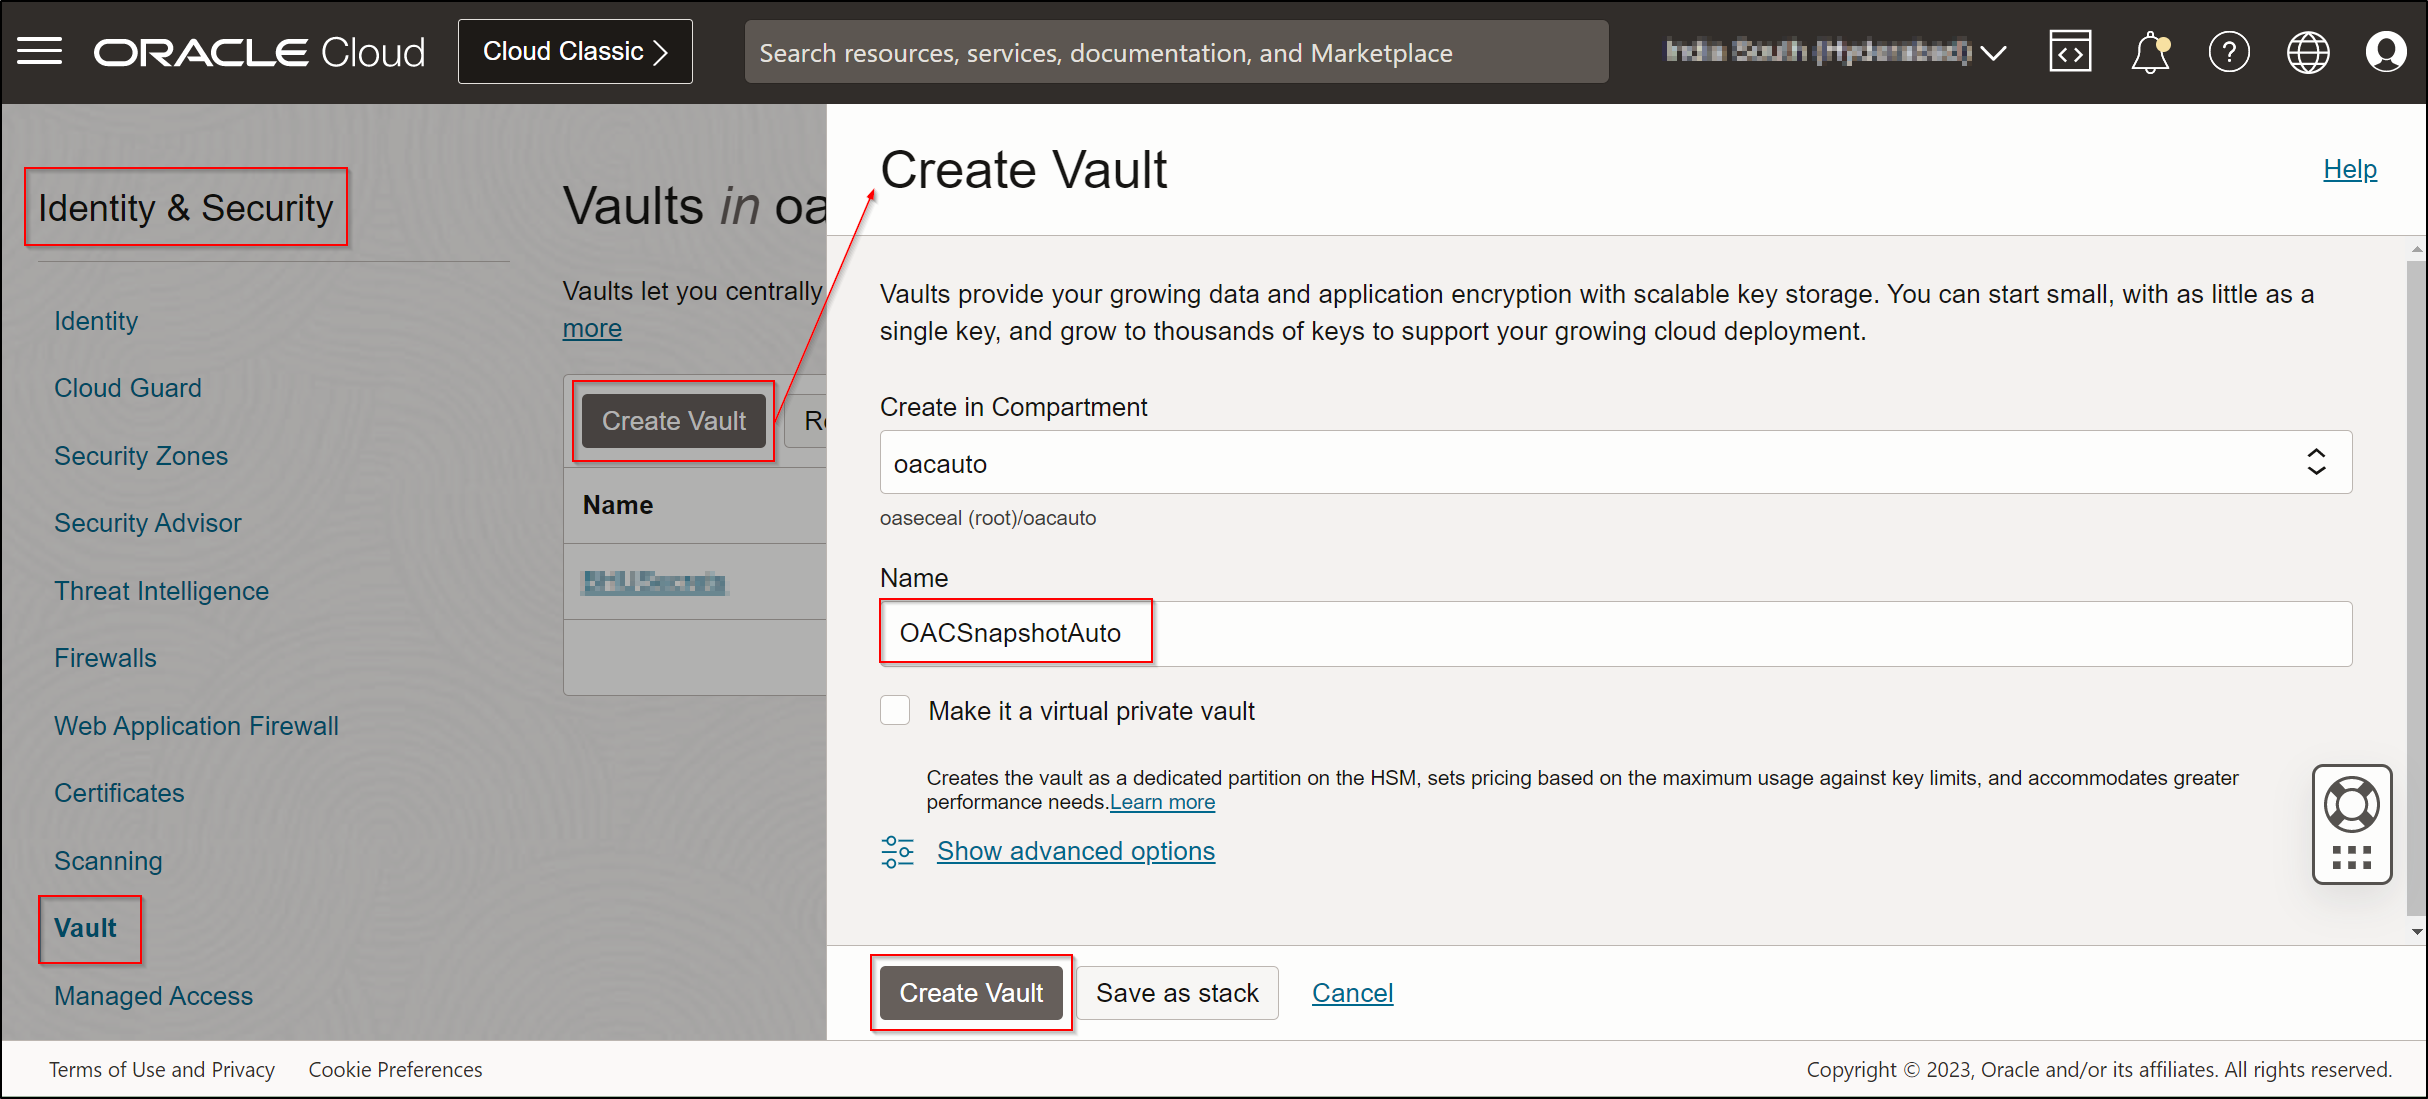Select Vault in the sidebar

tap(86, 928)
